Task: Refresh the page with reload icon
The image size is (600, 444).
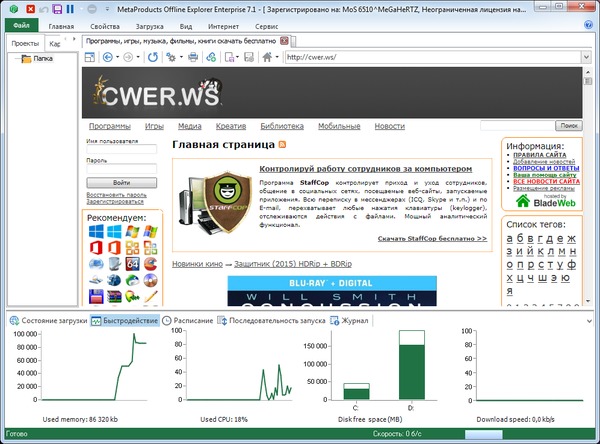Action: pos(153,57)
